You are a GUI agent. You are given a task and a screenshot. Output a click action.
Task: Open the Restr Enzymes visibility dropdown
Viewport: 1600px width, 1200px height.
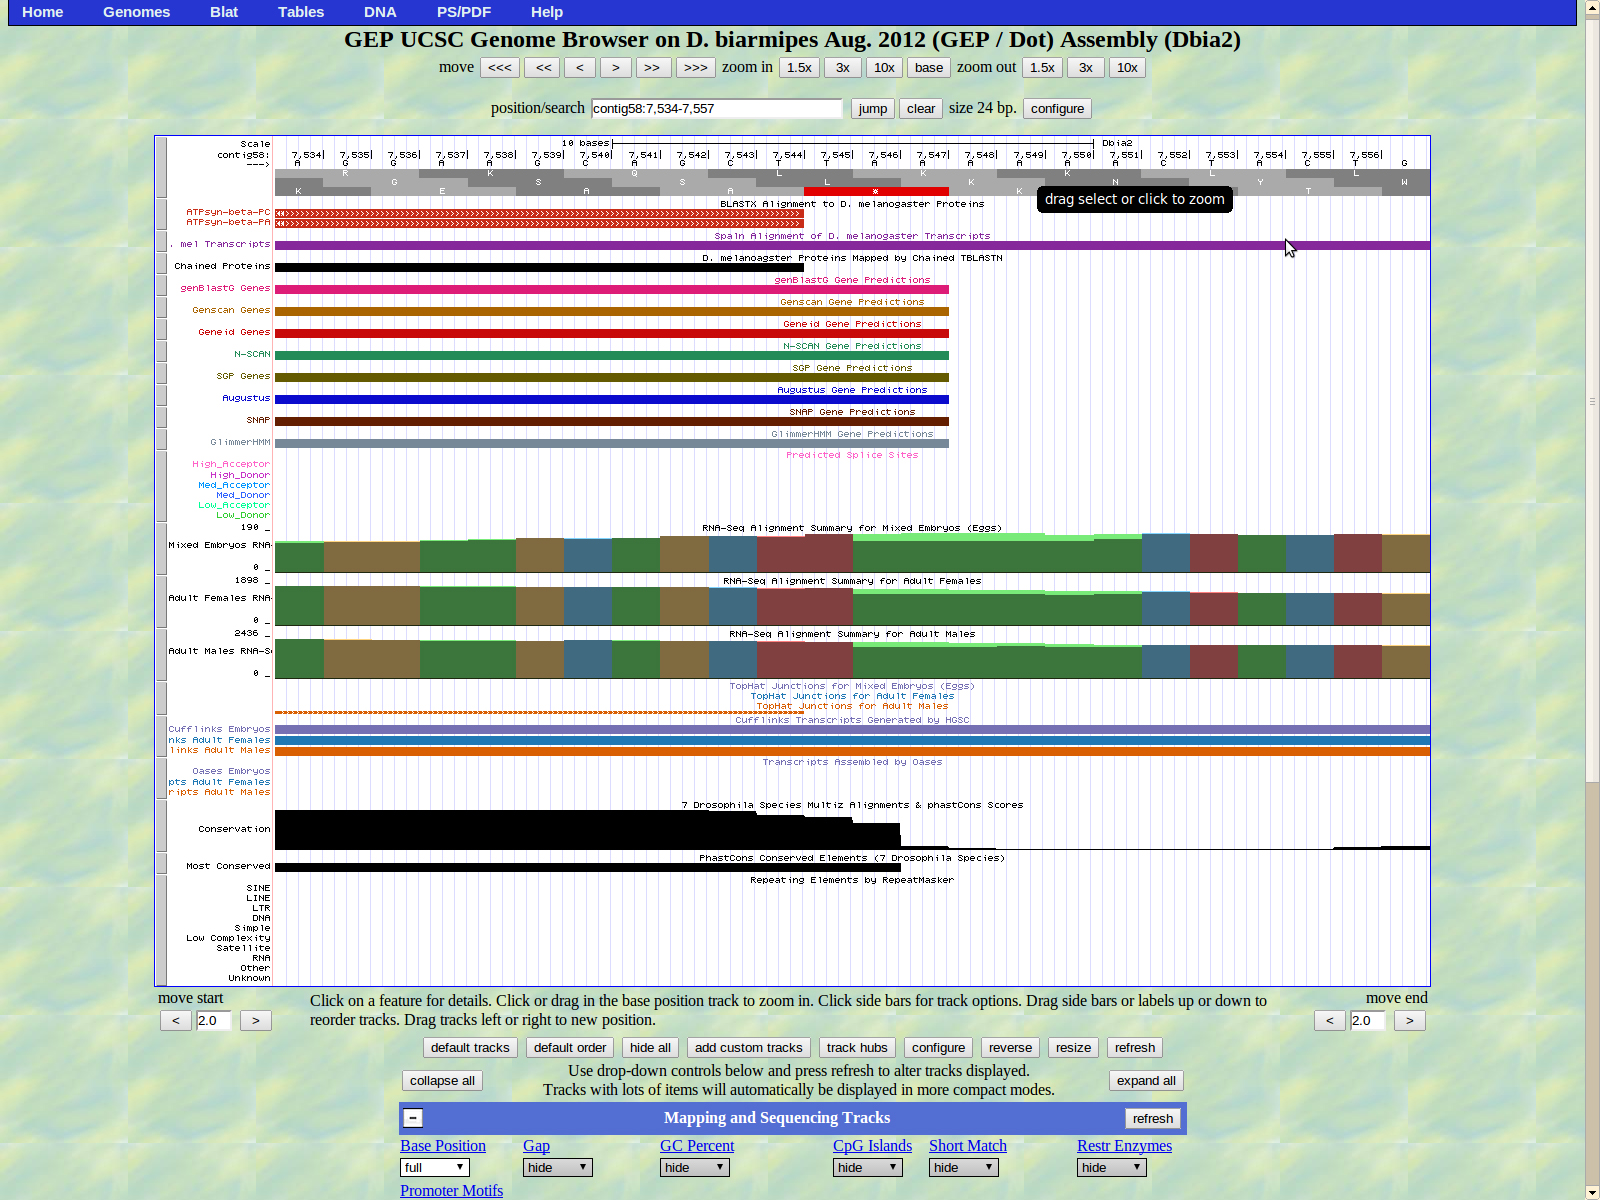(1111, 1167)
